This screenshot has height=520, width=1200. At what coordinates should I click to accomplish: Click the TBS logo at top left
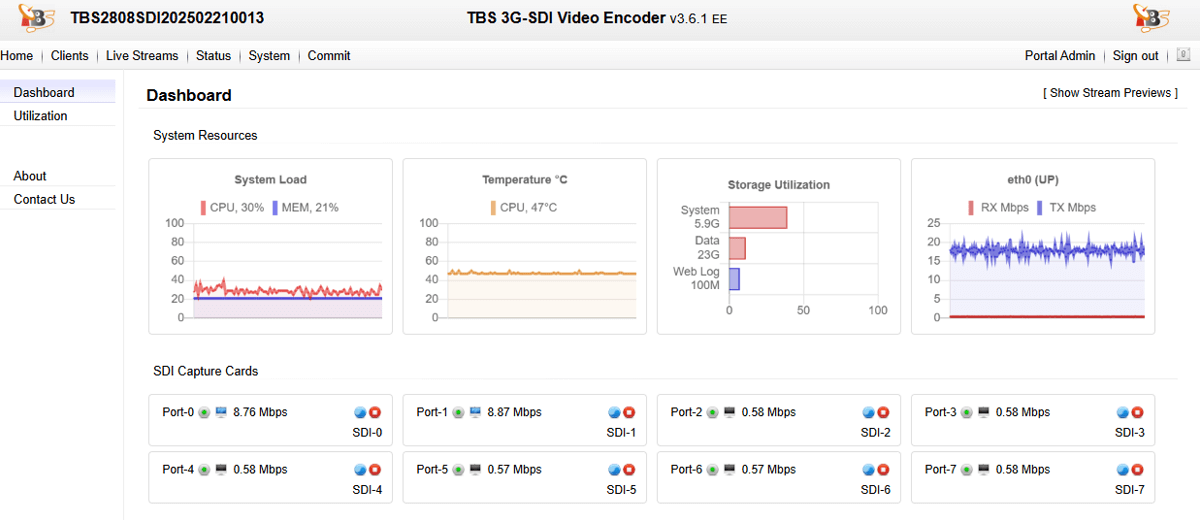point(34,18)
